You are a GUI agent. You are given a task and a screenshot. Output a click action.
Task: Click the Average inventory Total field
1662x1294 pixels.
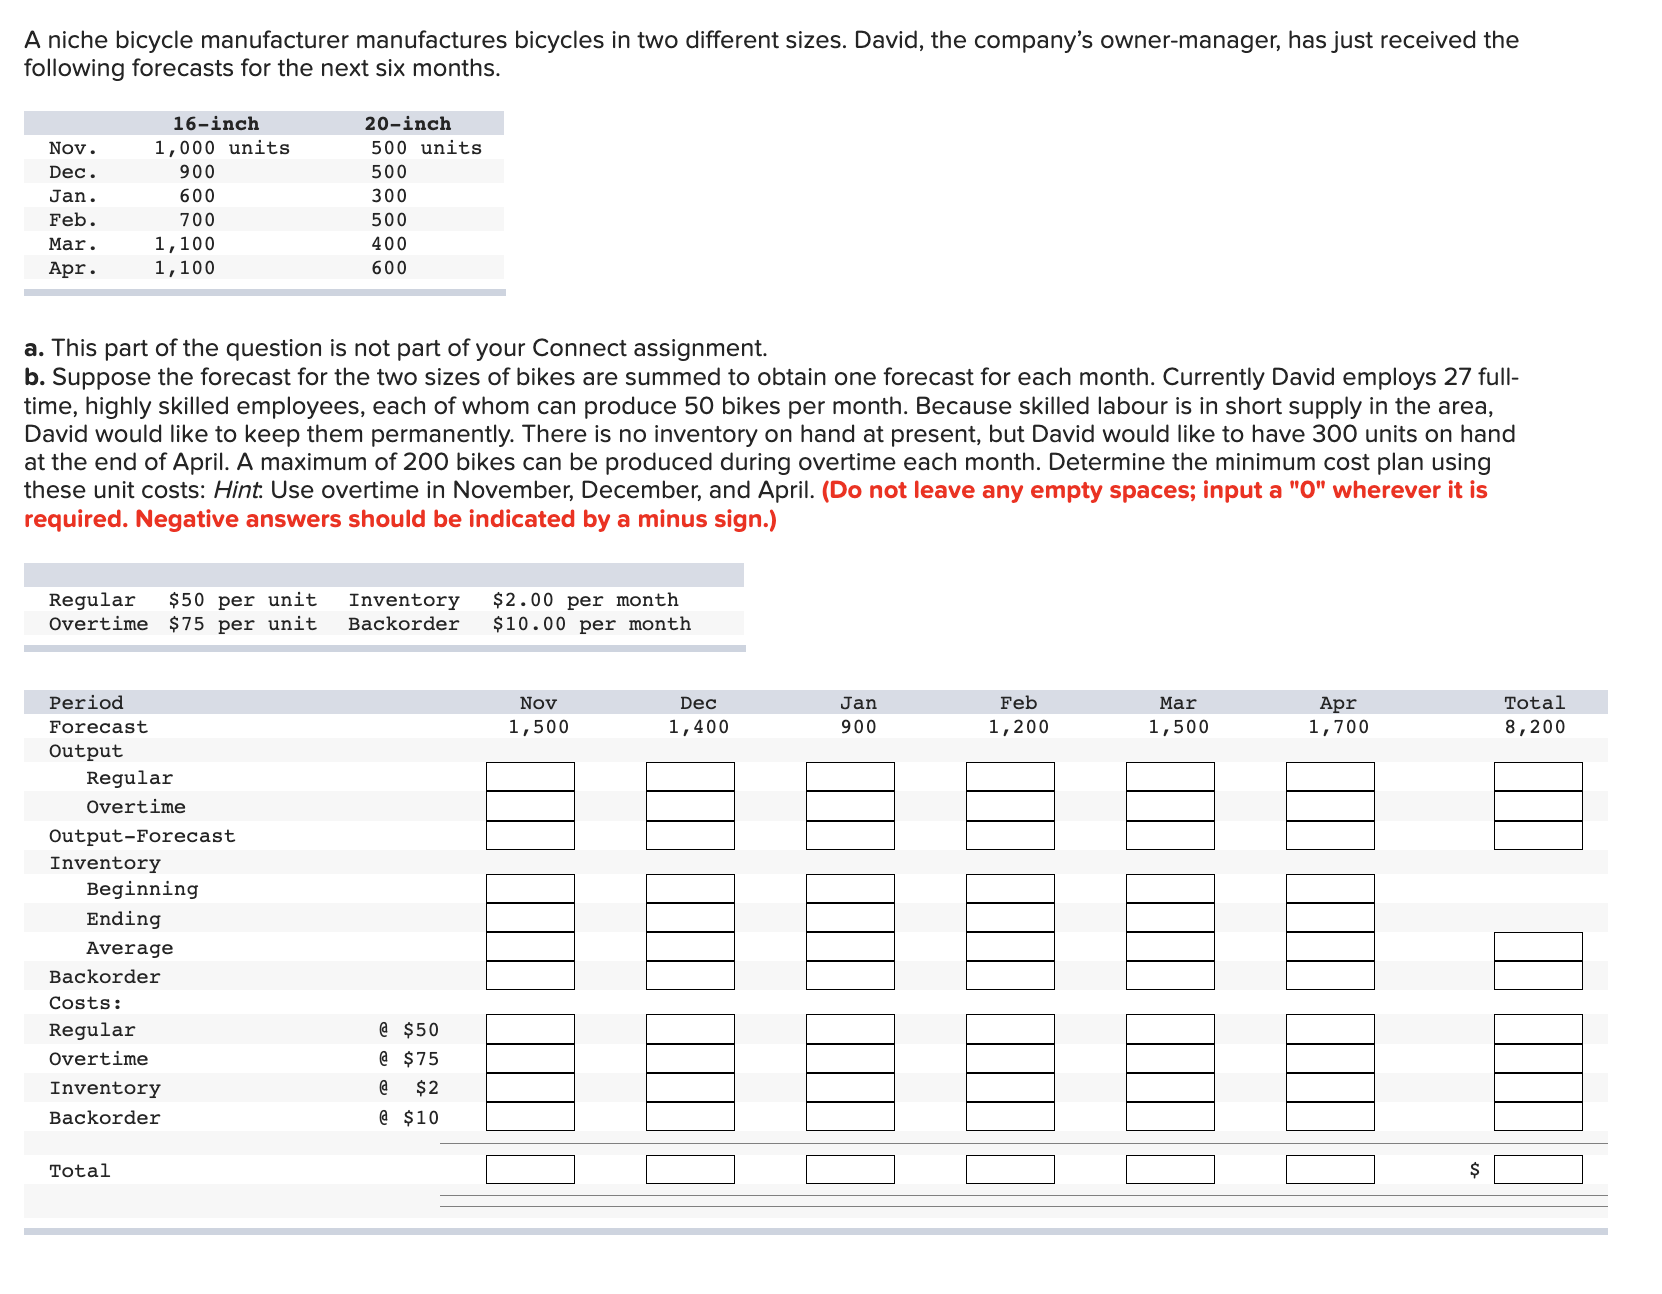tap(1538, 947)
